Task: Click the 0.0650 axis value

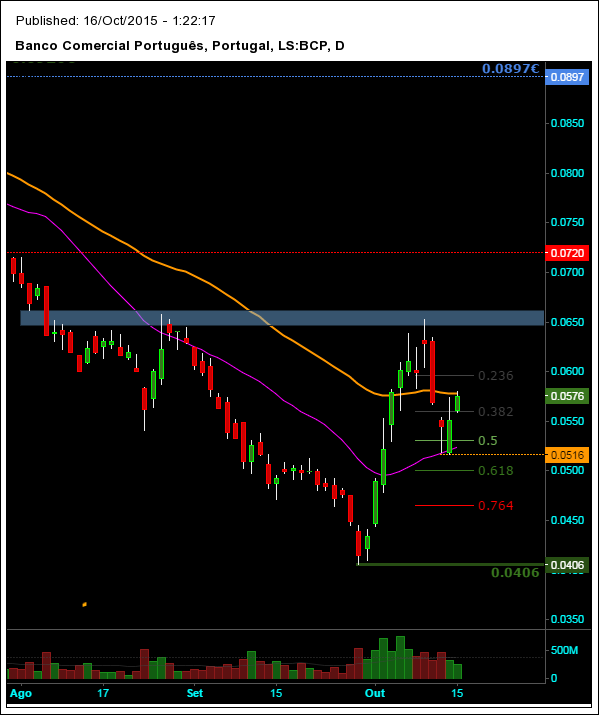Action: click(567, 322)
